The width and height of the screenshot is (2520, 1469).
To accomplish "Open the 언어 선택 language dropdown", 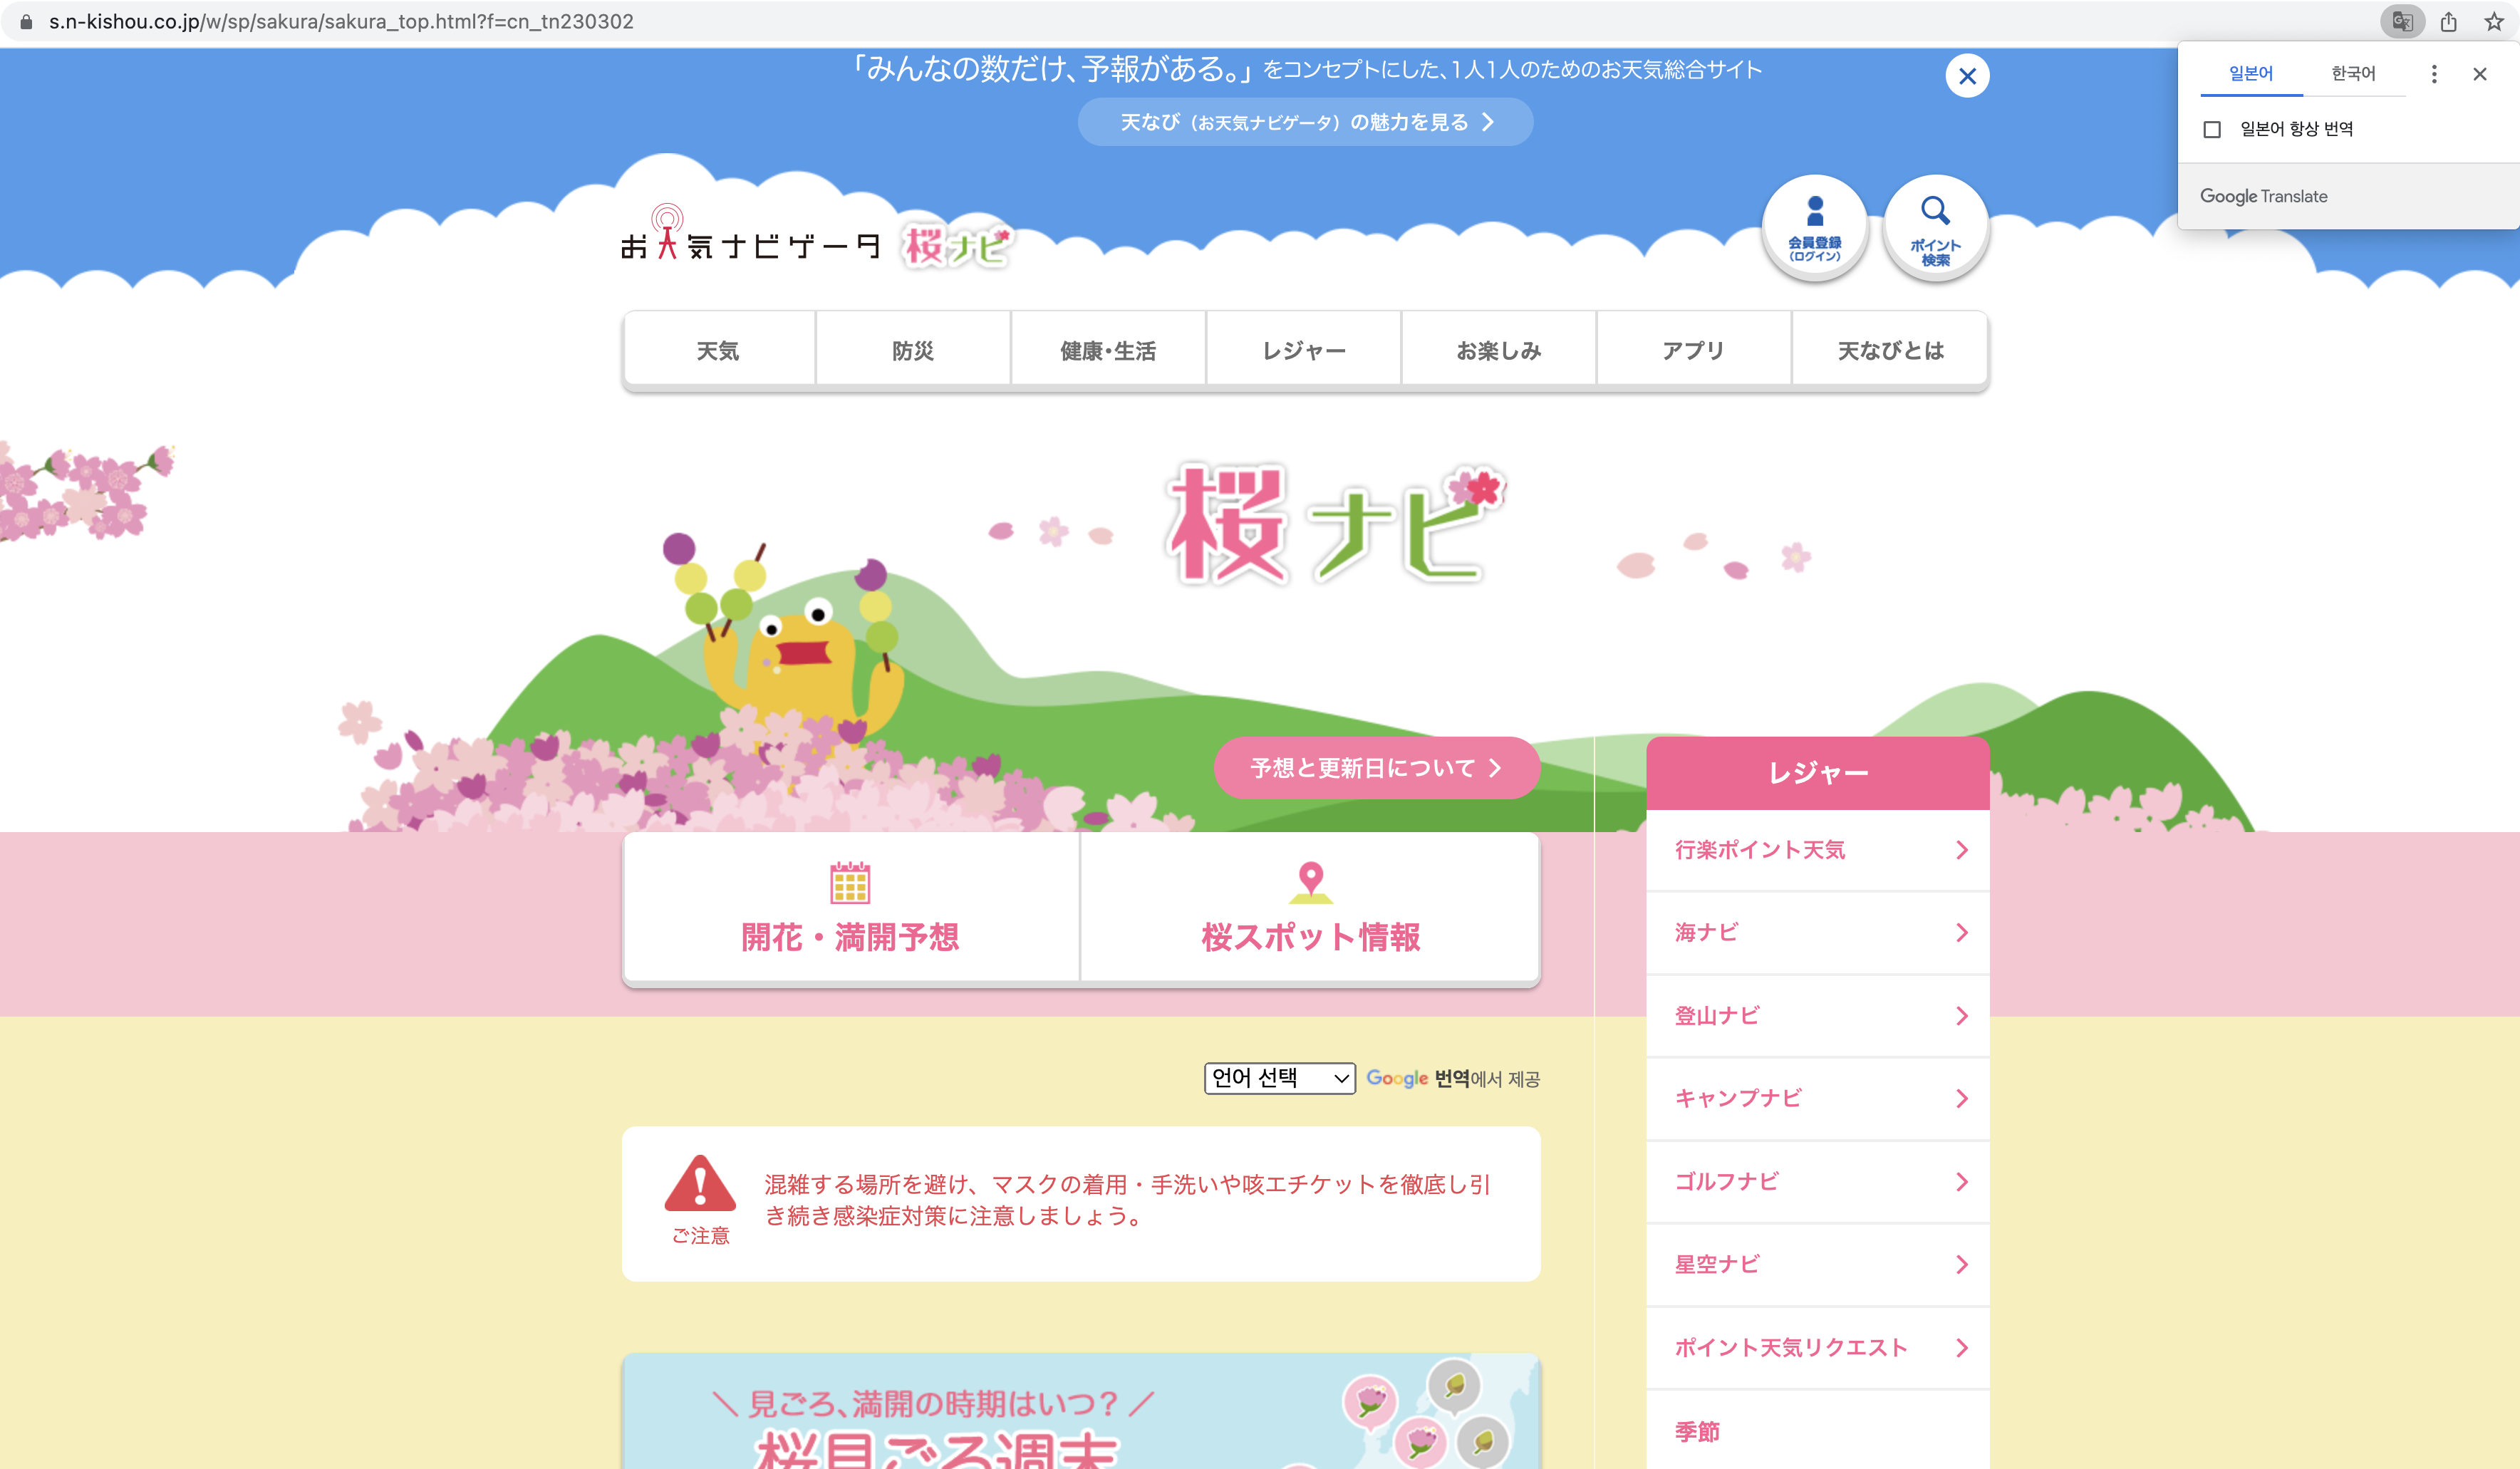I will point(1279,1078).
